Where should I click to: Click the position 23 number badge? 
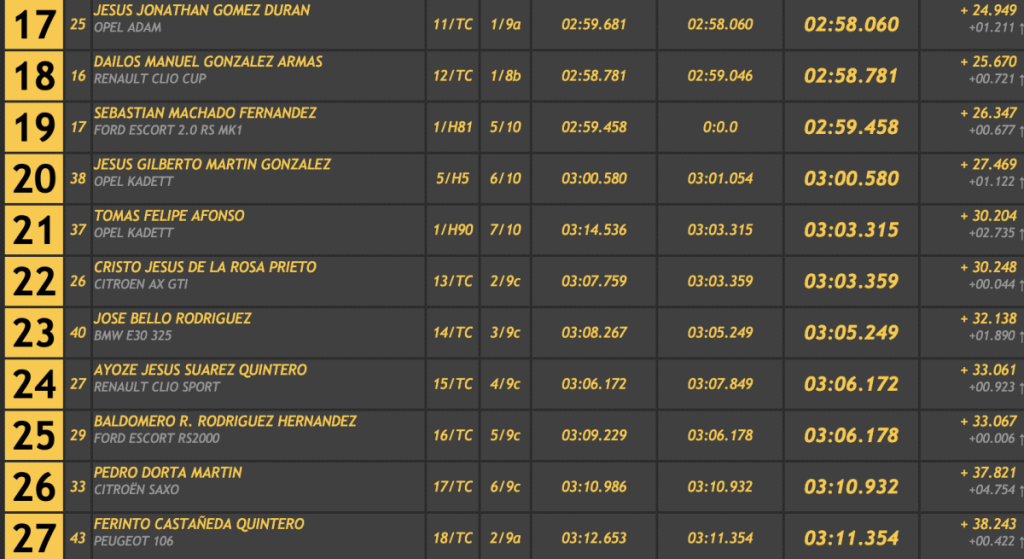pos(34,333)
